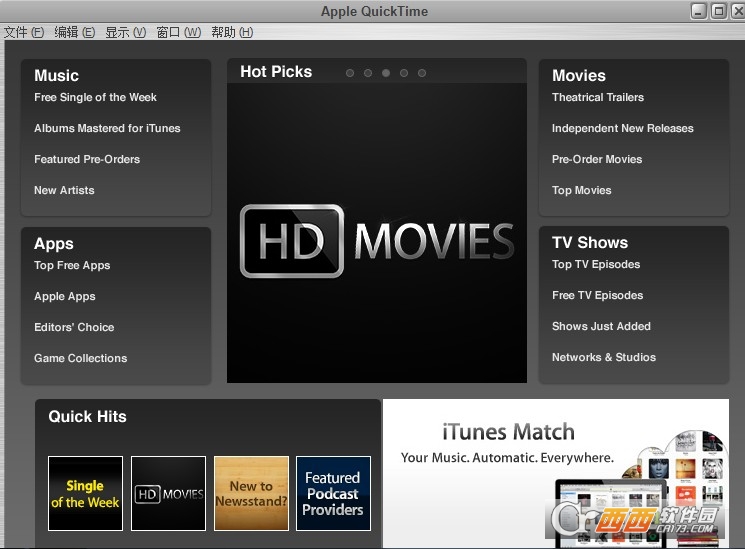Screen dimensions: 745x549
Task: Open the HD Movies Quick Hits tile
Action: click(169, 493)
